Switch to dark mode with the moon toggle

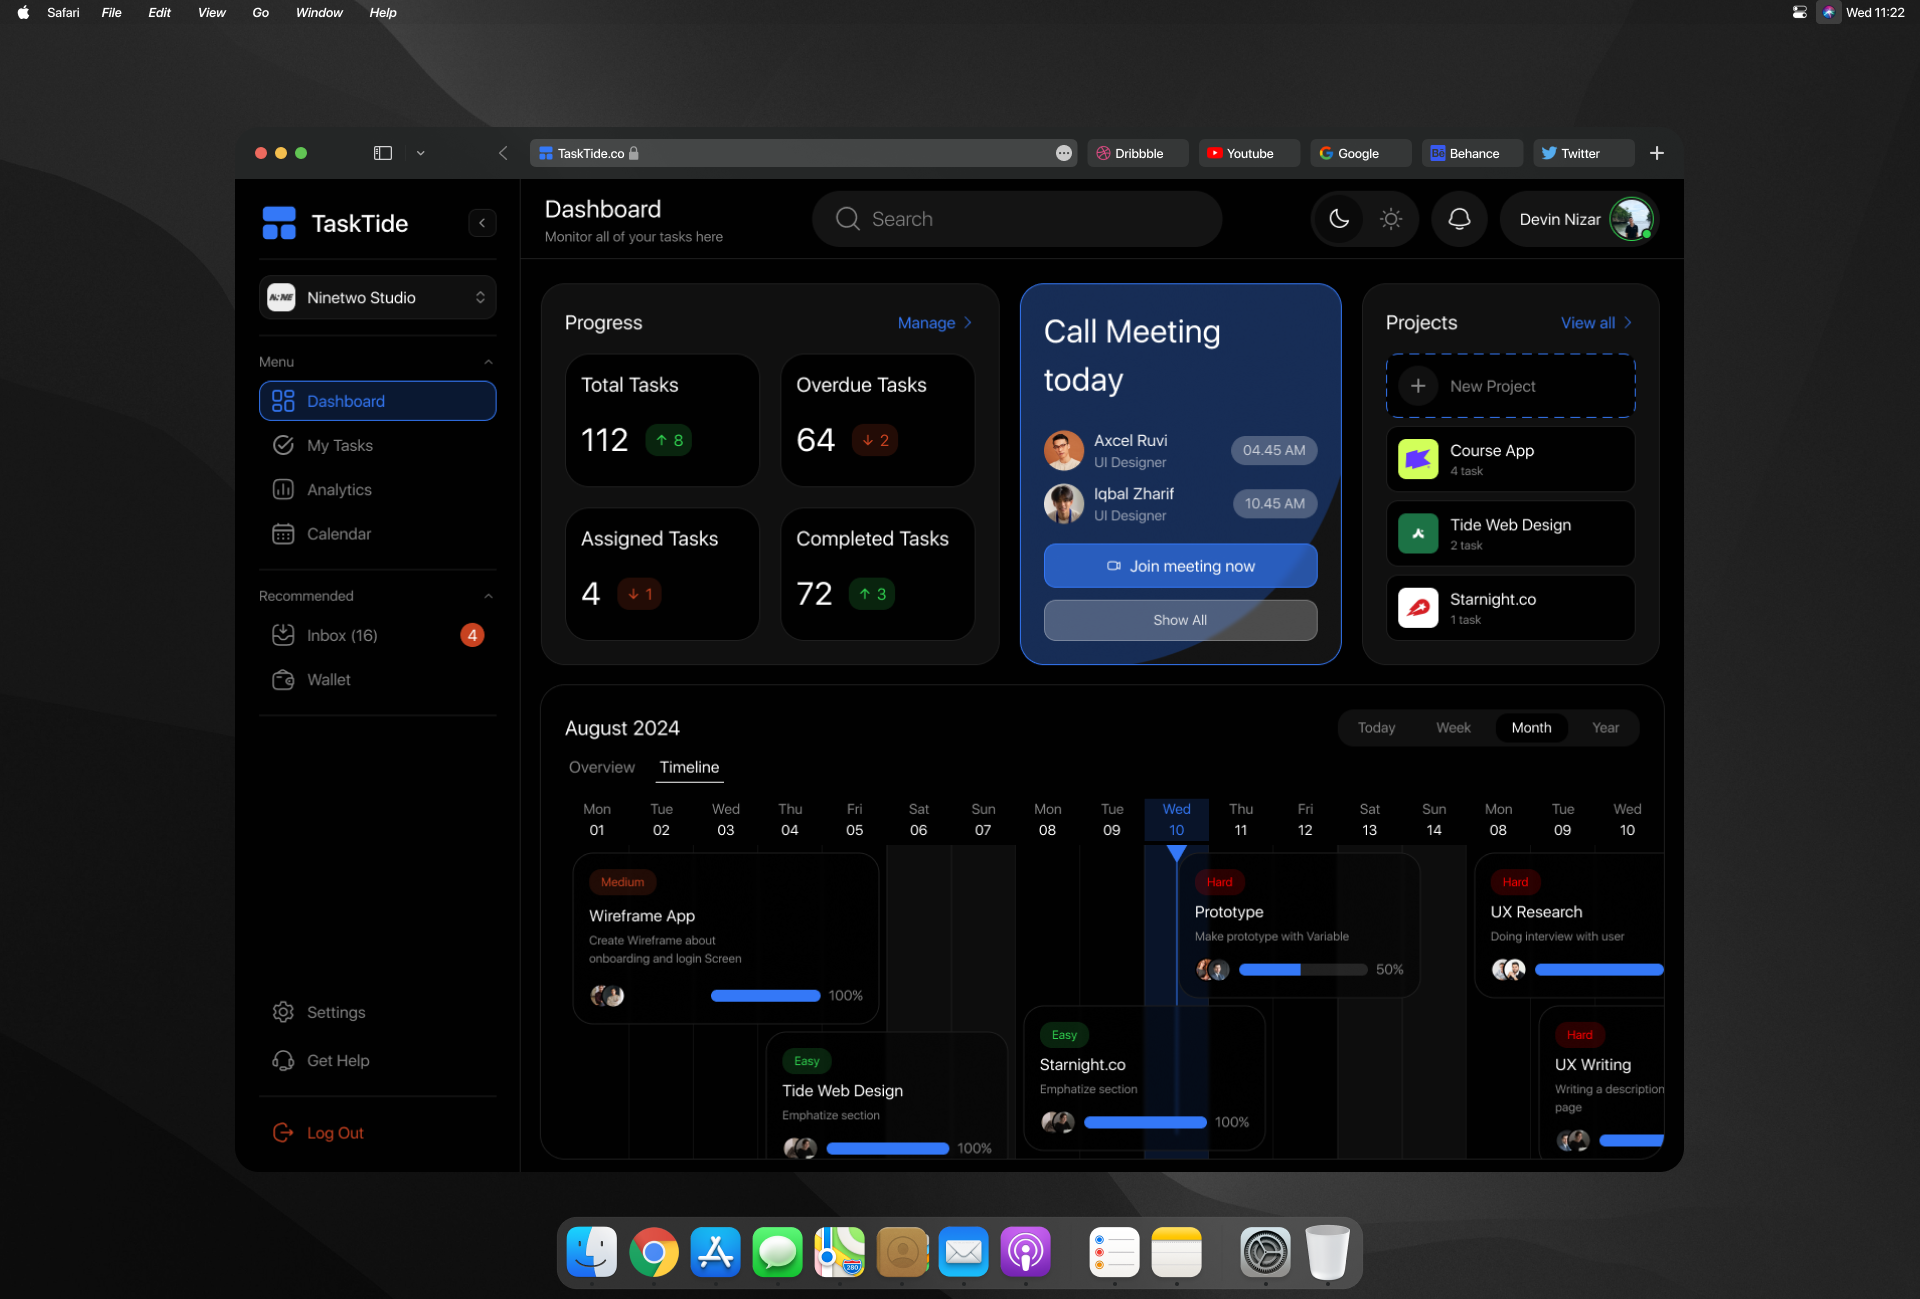click(1339, 218)
